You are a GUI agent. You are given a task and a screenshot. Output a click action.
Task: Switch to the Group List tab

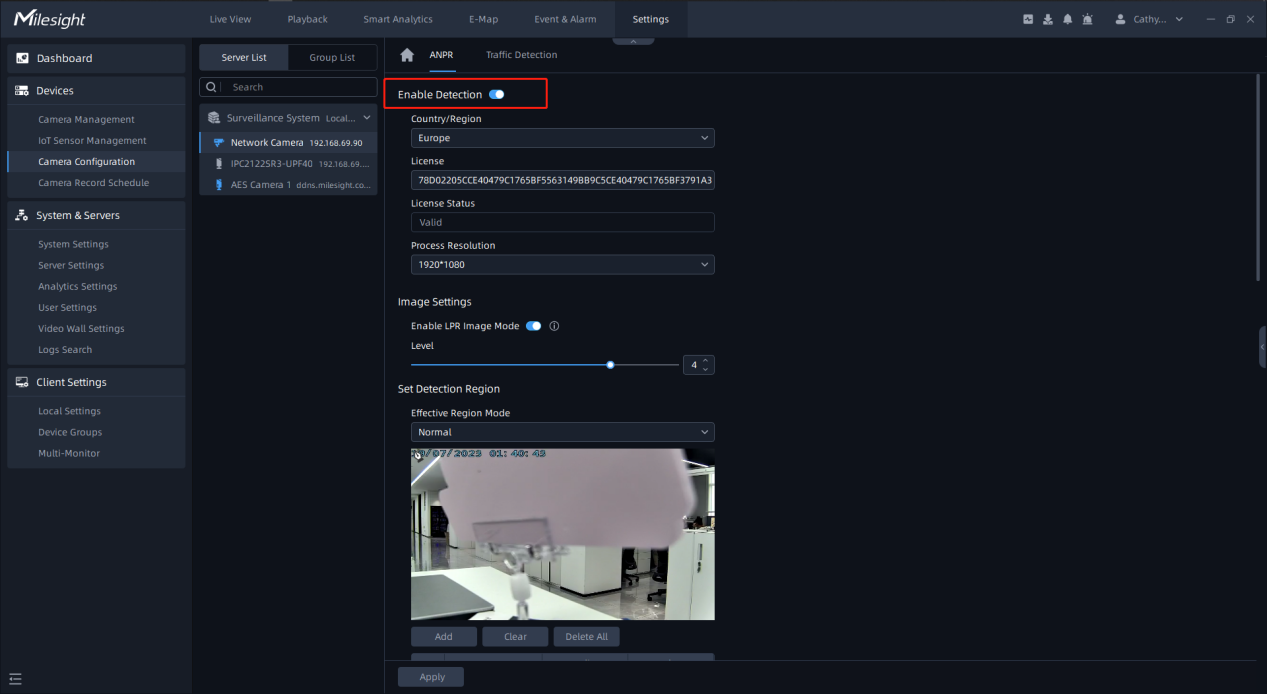point(332,57)
